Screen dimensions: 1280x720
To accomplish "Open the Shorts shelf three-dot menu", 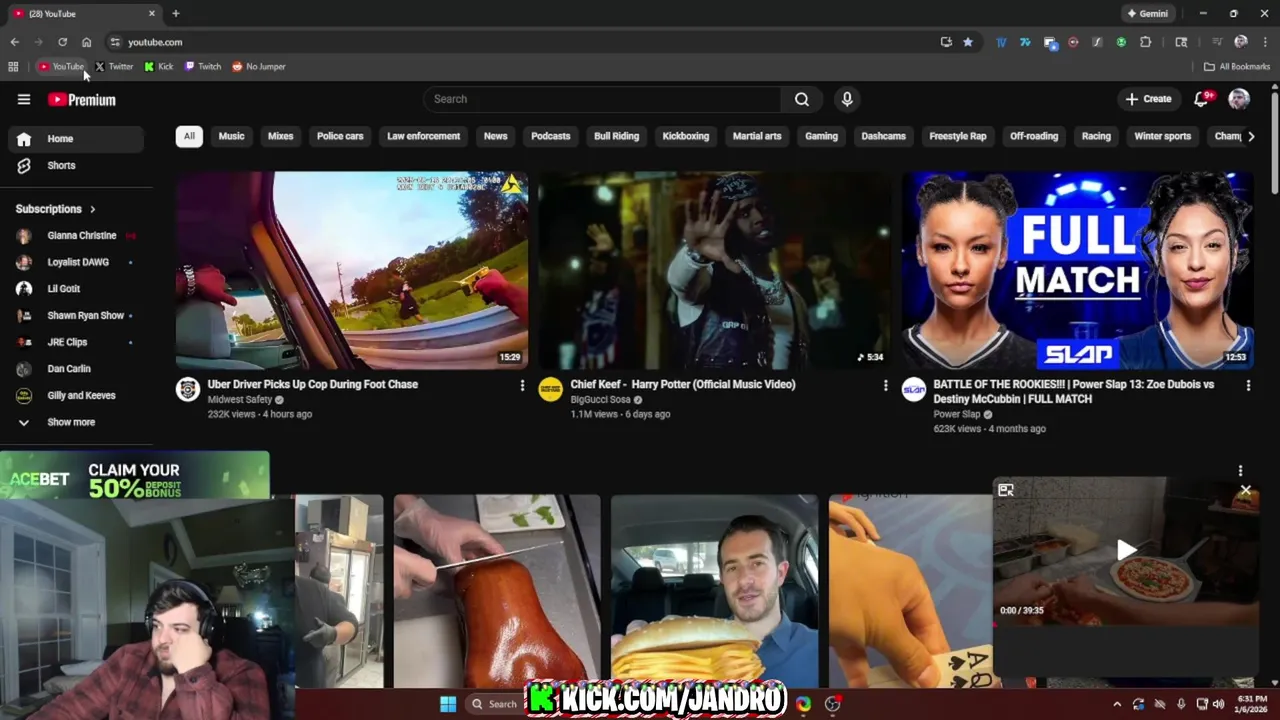I will pyautogui.click(x=1240, y=471).
